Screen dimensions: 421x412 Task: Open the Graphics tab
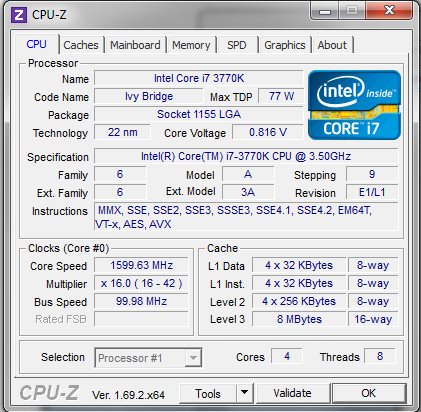(x=285, y=45)
